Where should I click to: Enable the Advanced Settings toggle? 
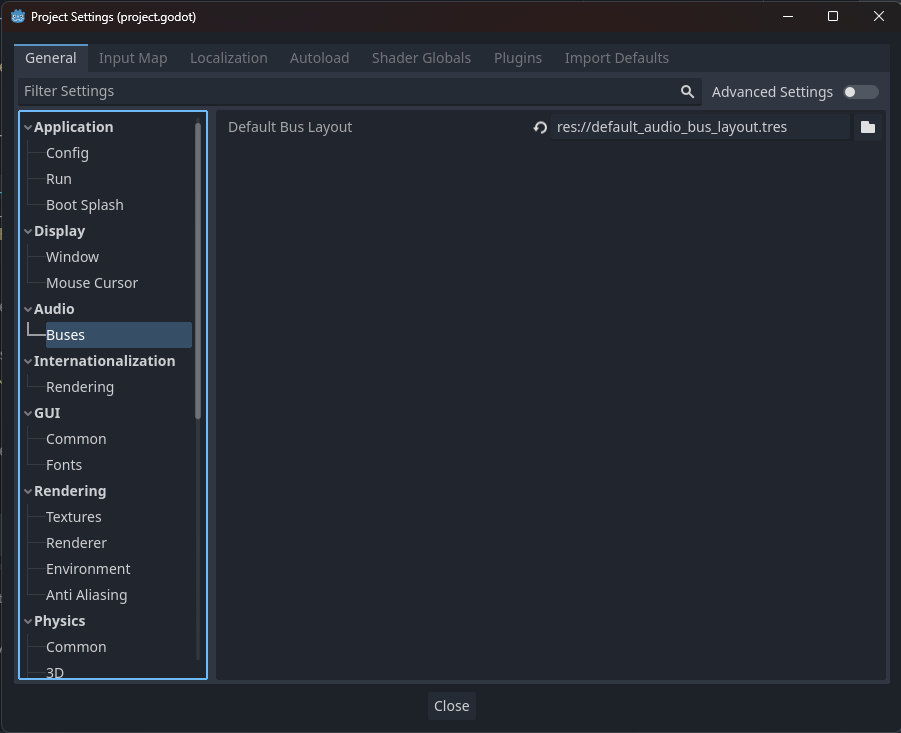coord(860,91)
